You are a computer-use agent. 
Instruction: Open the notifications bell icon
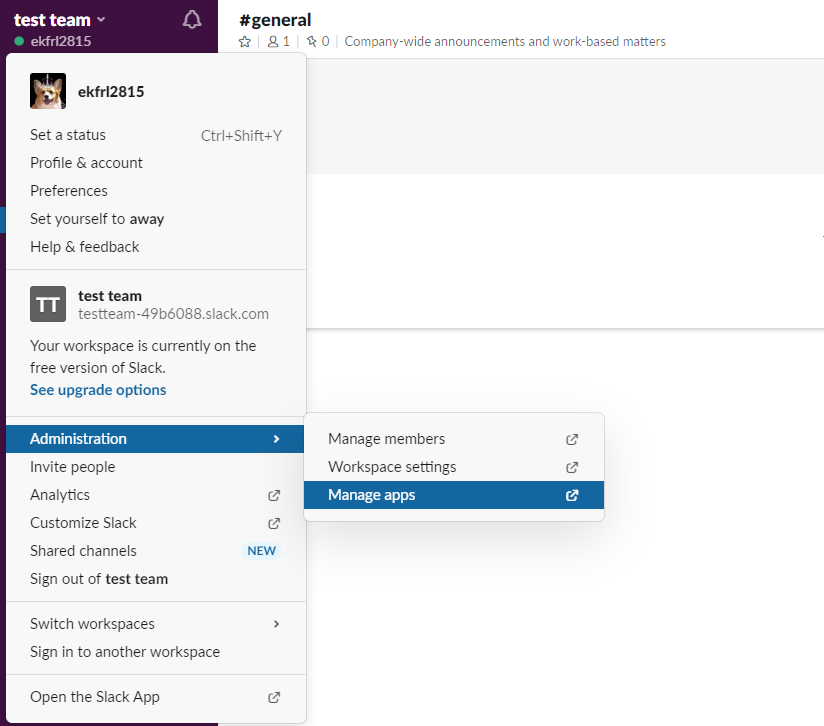(x=192, y=20)
